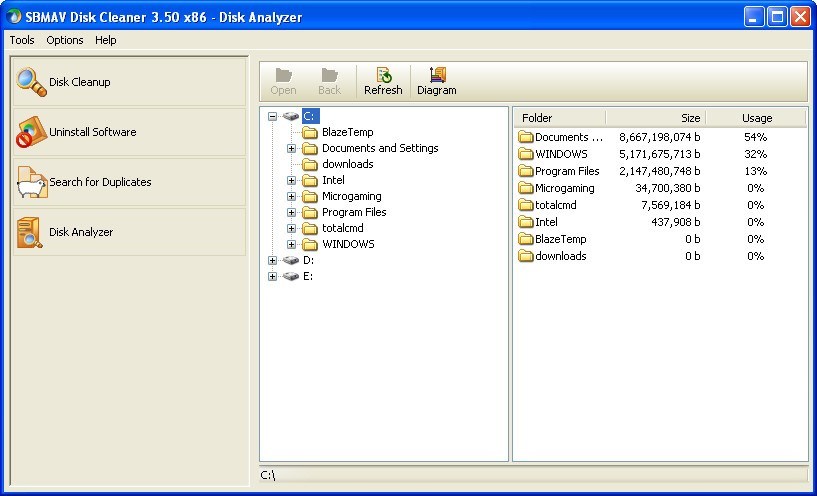Viewport: 817px width, 496px height.
Task: Click Program Files folder icon in tree
Action: click(310, 213)
